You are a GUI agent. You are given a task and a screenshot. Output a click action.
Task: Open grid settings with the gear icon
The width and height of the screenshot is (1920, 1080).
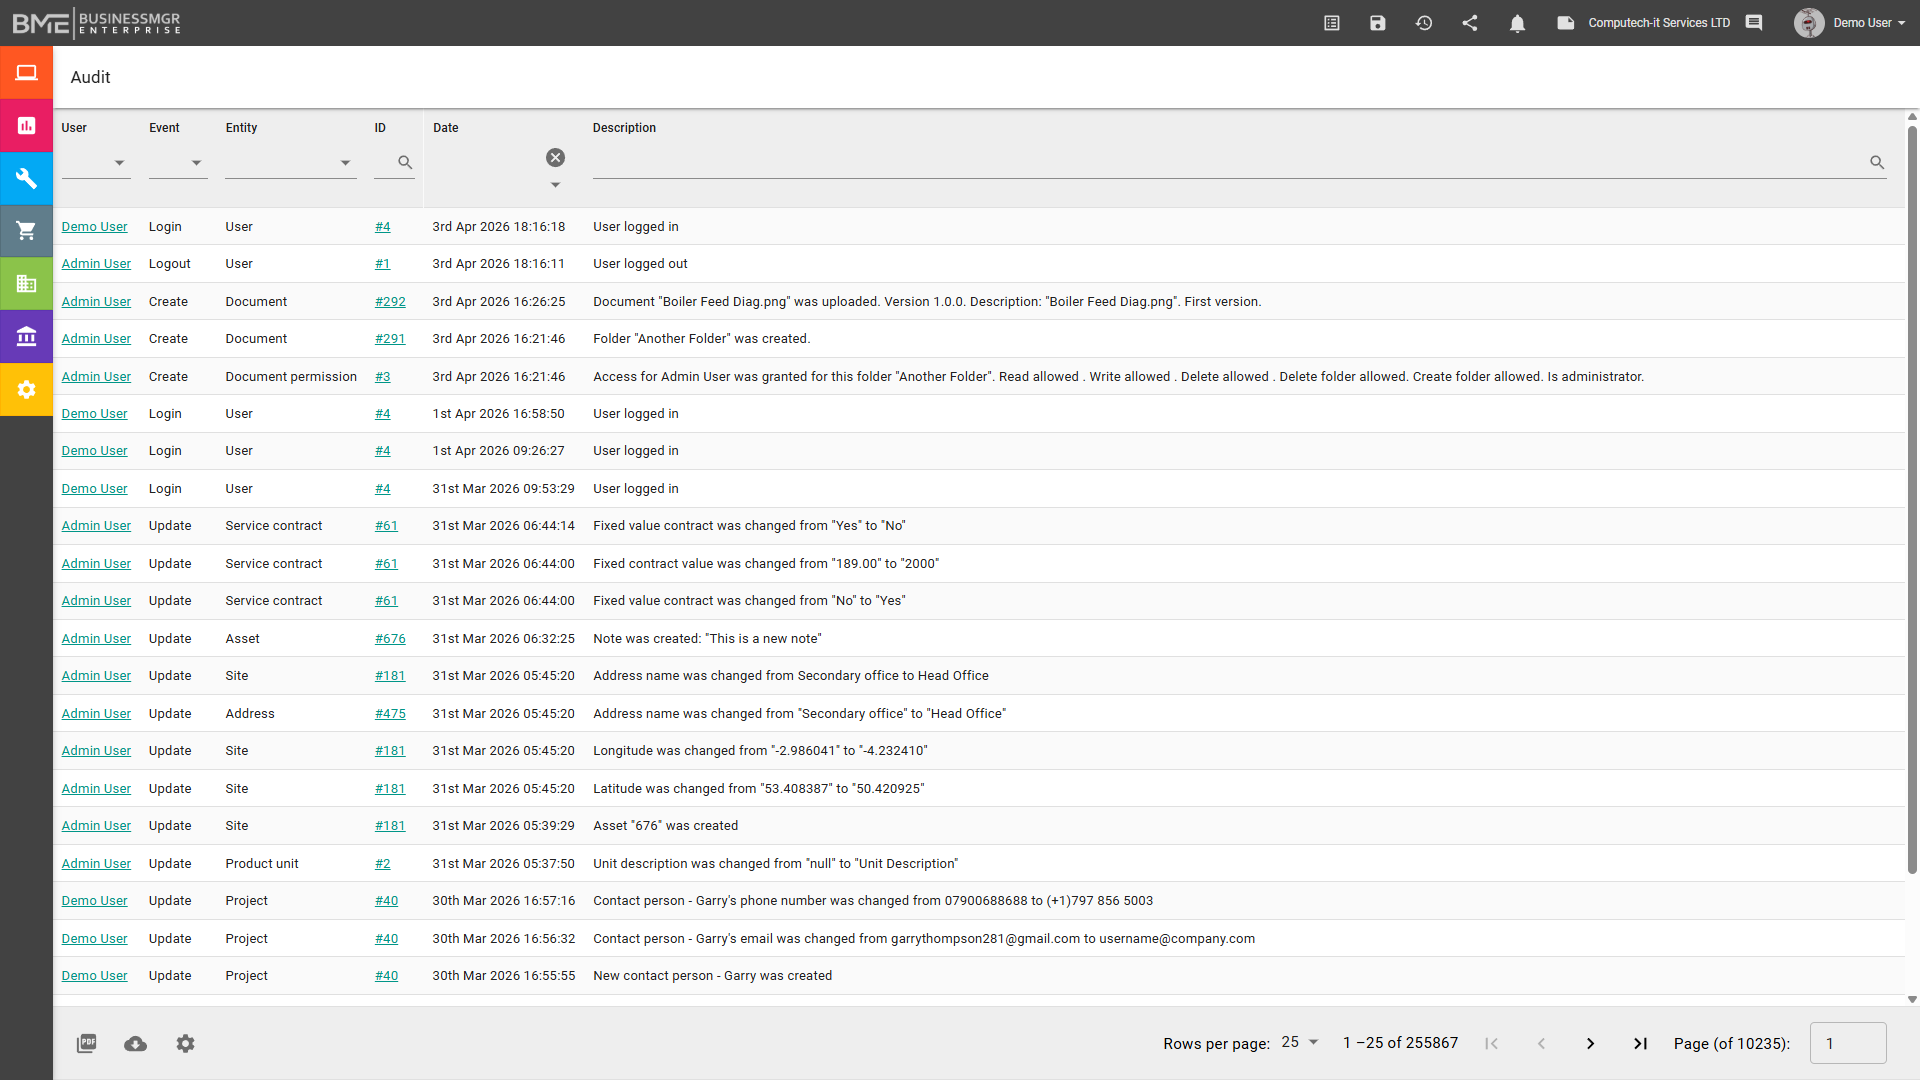(185, 1043)
